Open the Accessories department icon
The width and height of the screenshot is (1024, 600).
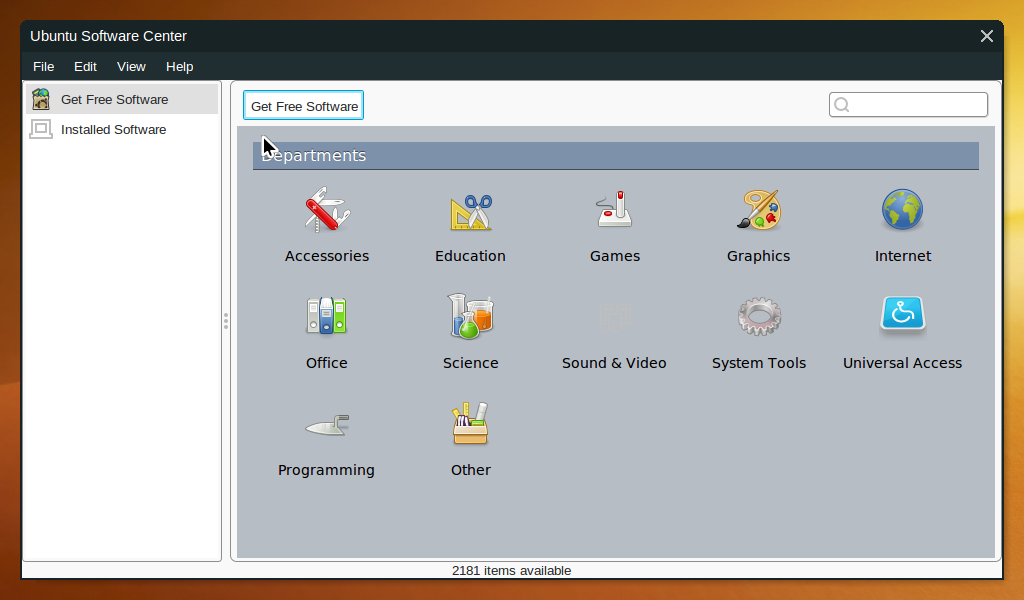point(327,210)
